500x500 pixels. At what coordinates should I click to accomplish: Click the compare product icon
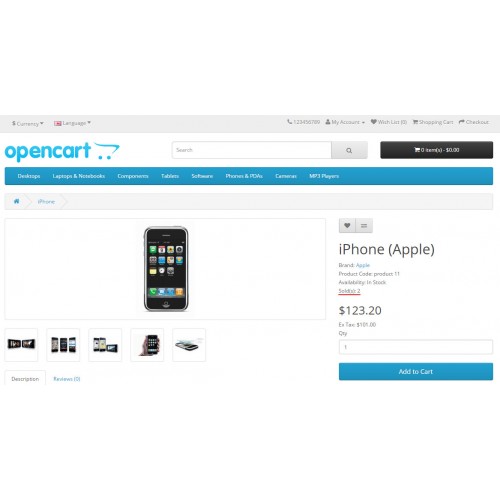[364, 226]
